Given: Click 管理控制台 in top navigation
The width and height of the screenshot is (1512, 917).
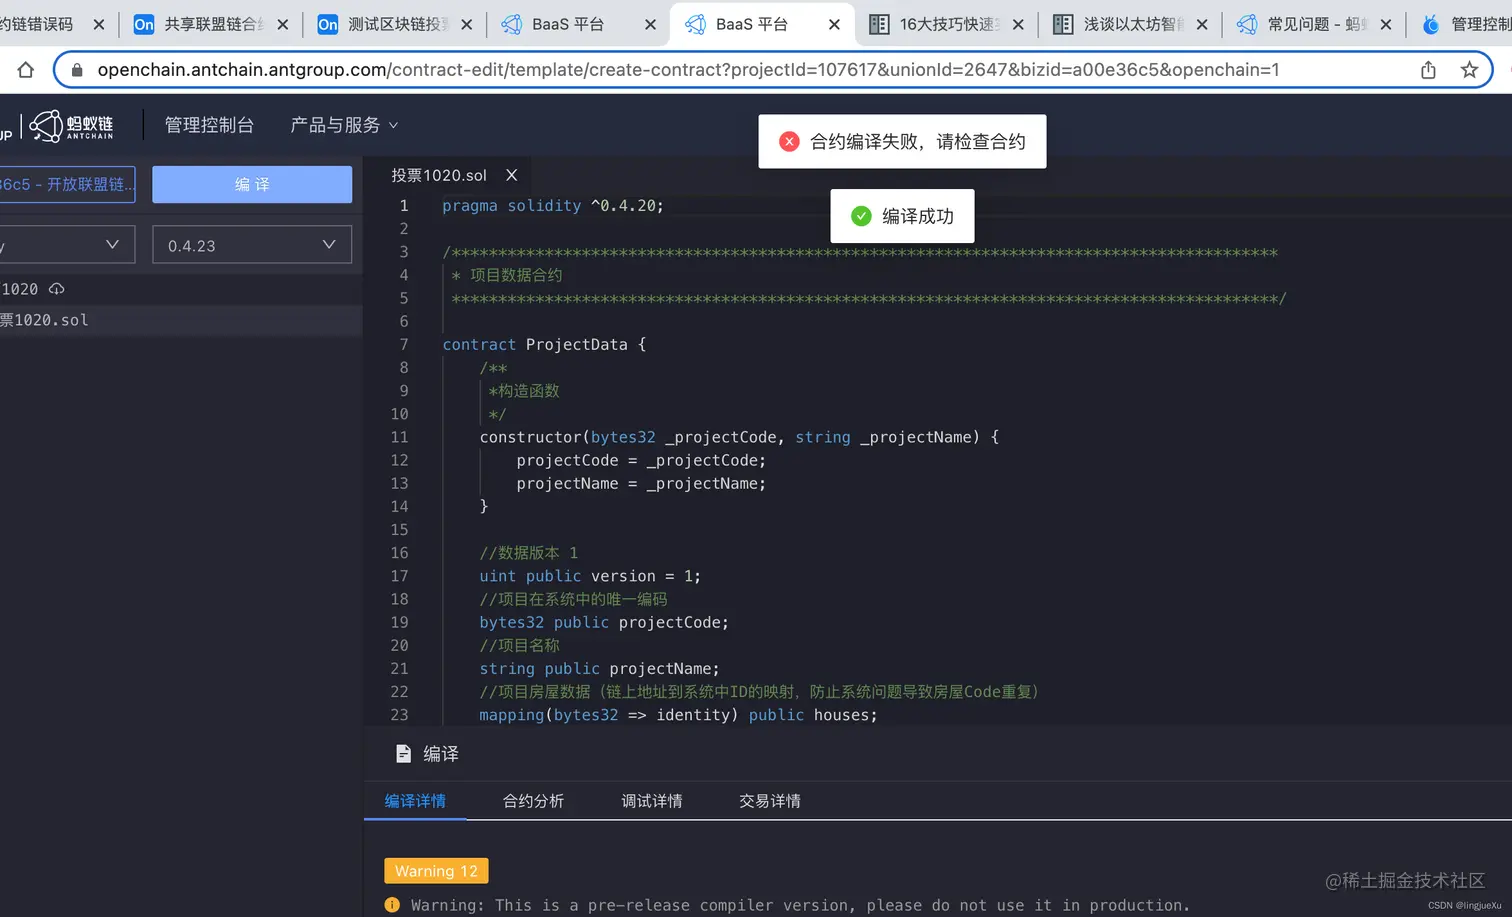Looking at the screenshot, I should (x=209, y=125).
